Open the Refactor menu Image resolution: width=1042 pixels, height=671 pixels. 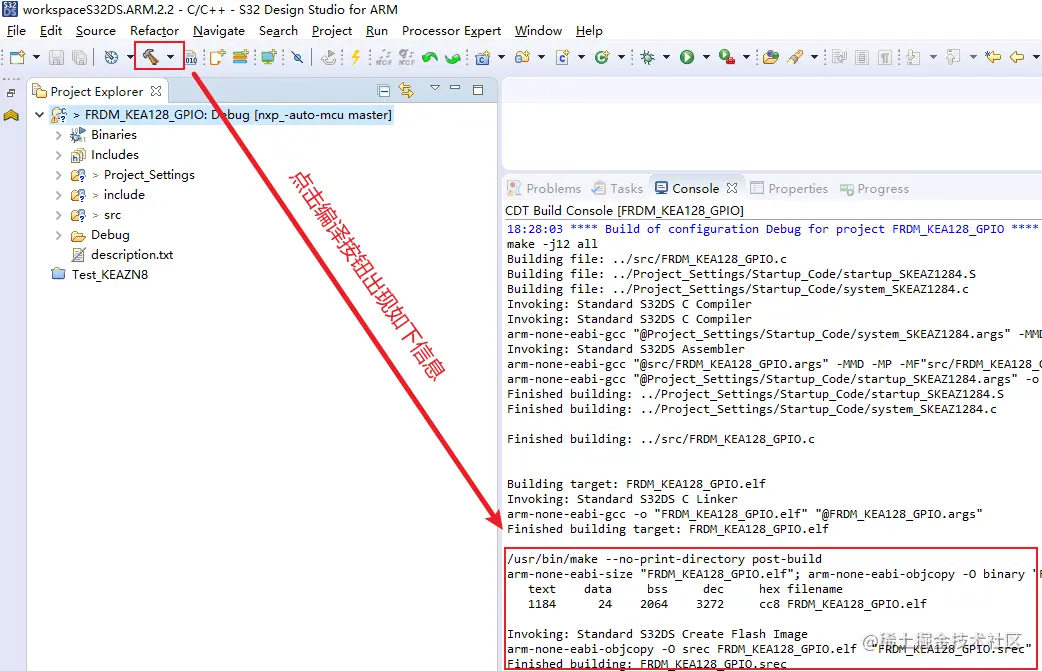point(154,31)
